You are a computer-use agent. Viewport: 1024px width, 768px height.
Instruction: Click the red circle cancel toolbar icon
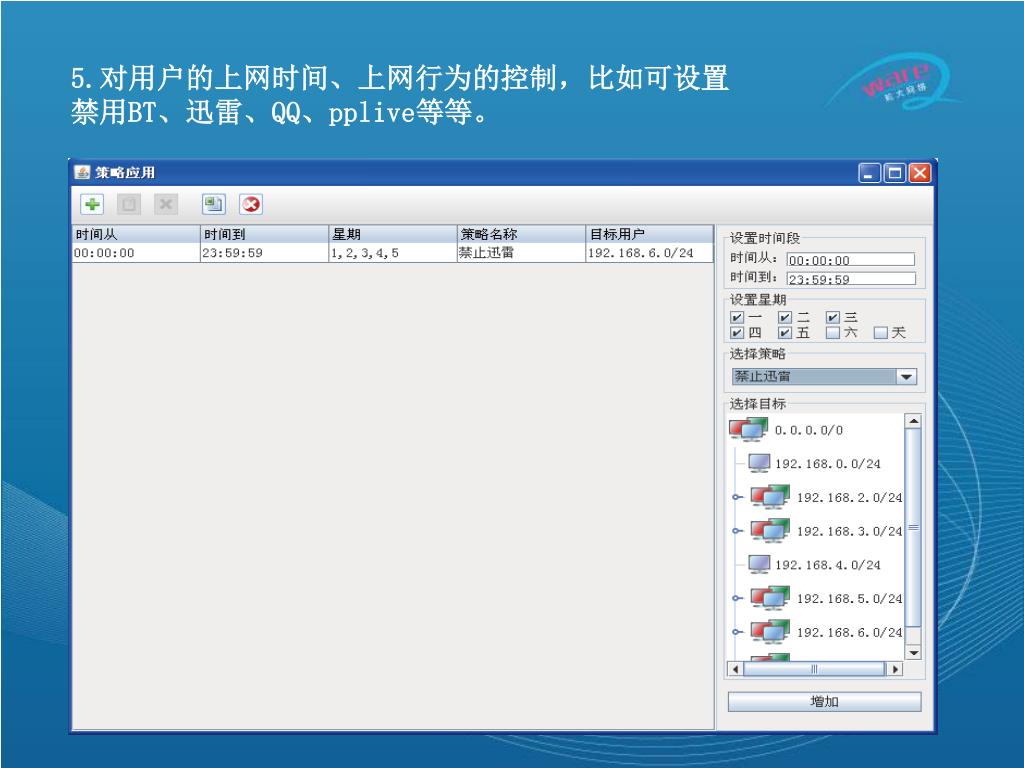[251, 204]
